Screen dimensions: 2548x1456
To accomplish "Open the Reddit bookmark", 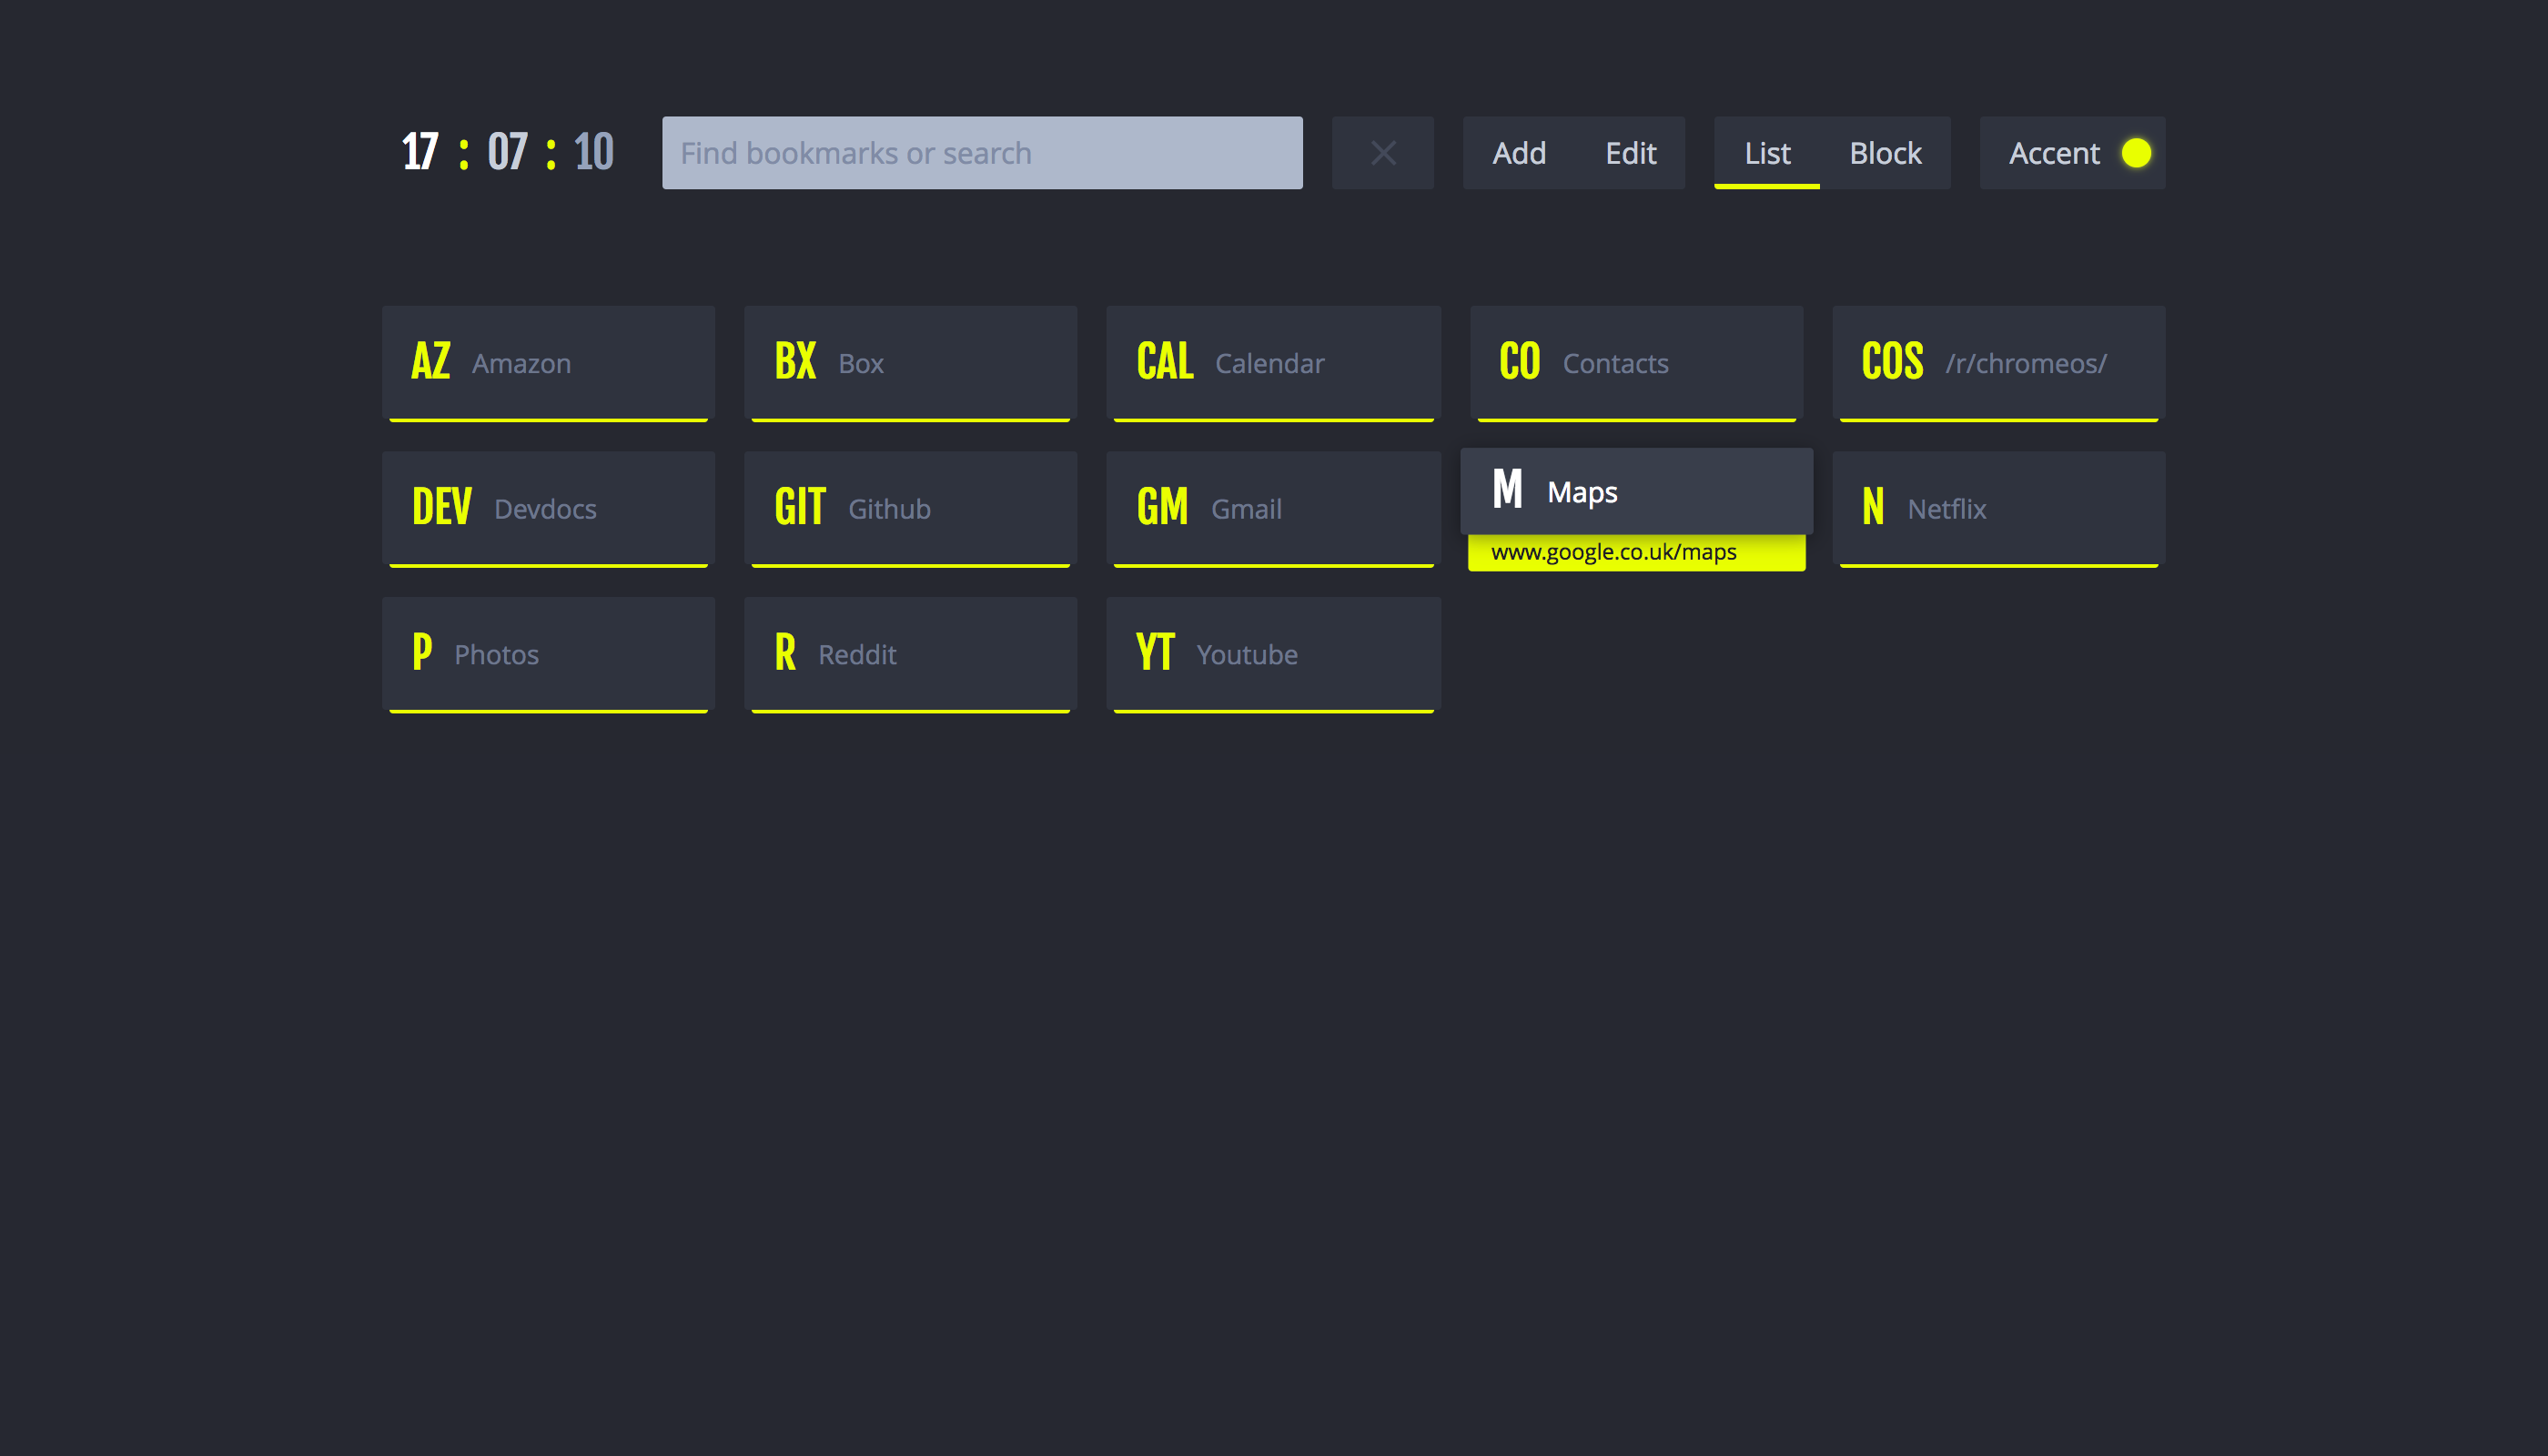I will 910,654.
